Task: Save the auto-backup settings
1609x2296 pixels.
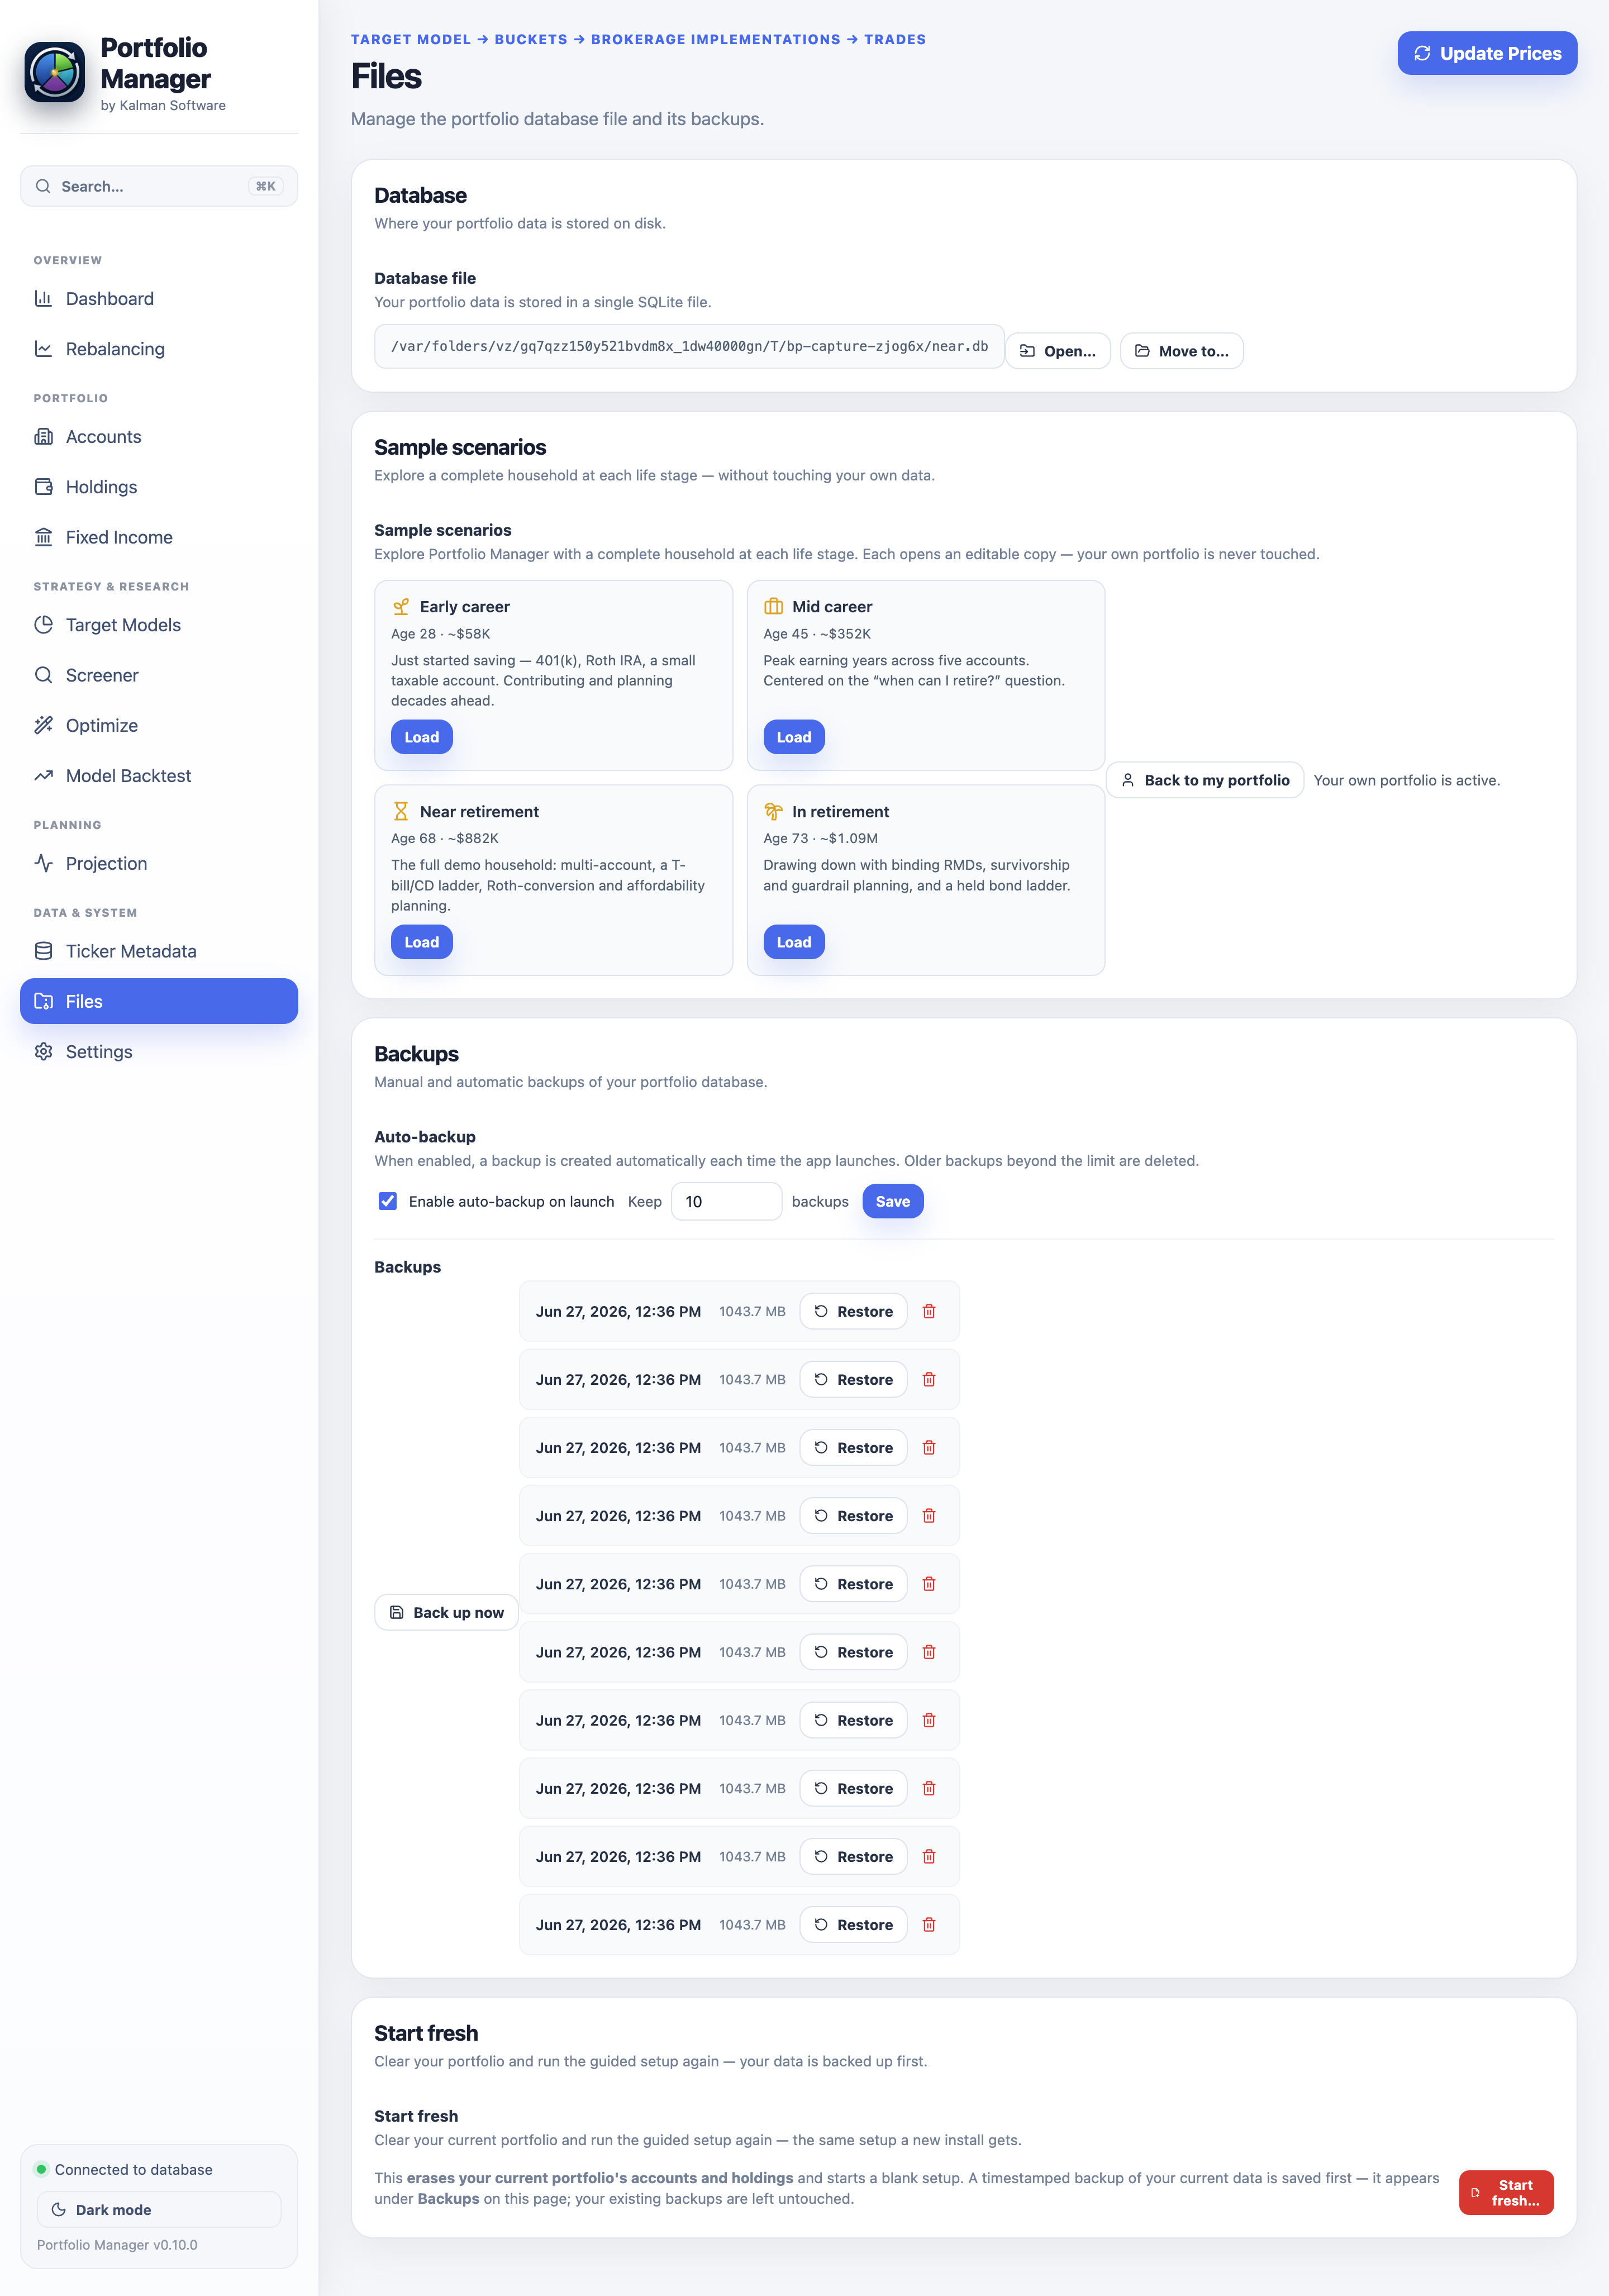Action: [x=892, y=1201]
